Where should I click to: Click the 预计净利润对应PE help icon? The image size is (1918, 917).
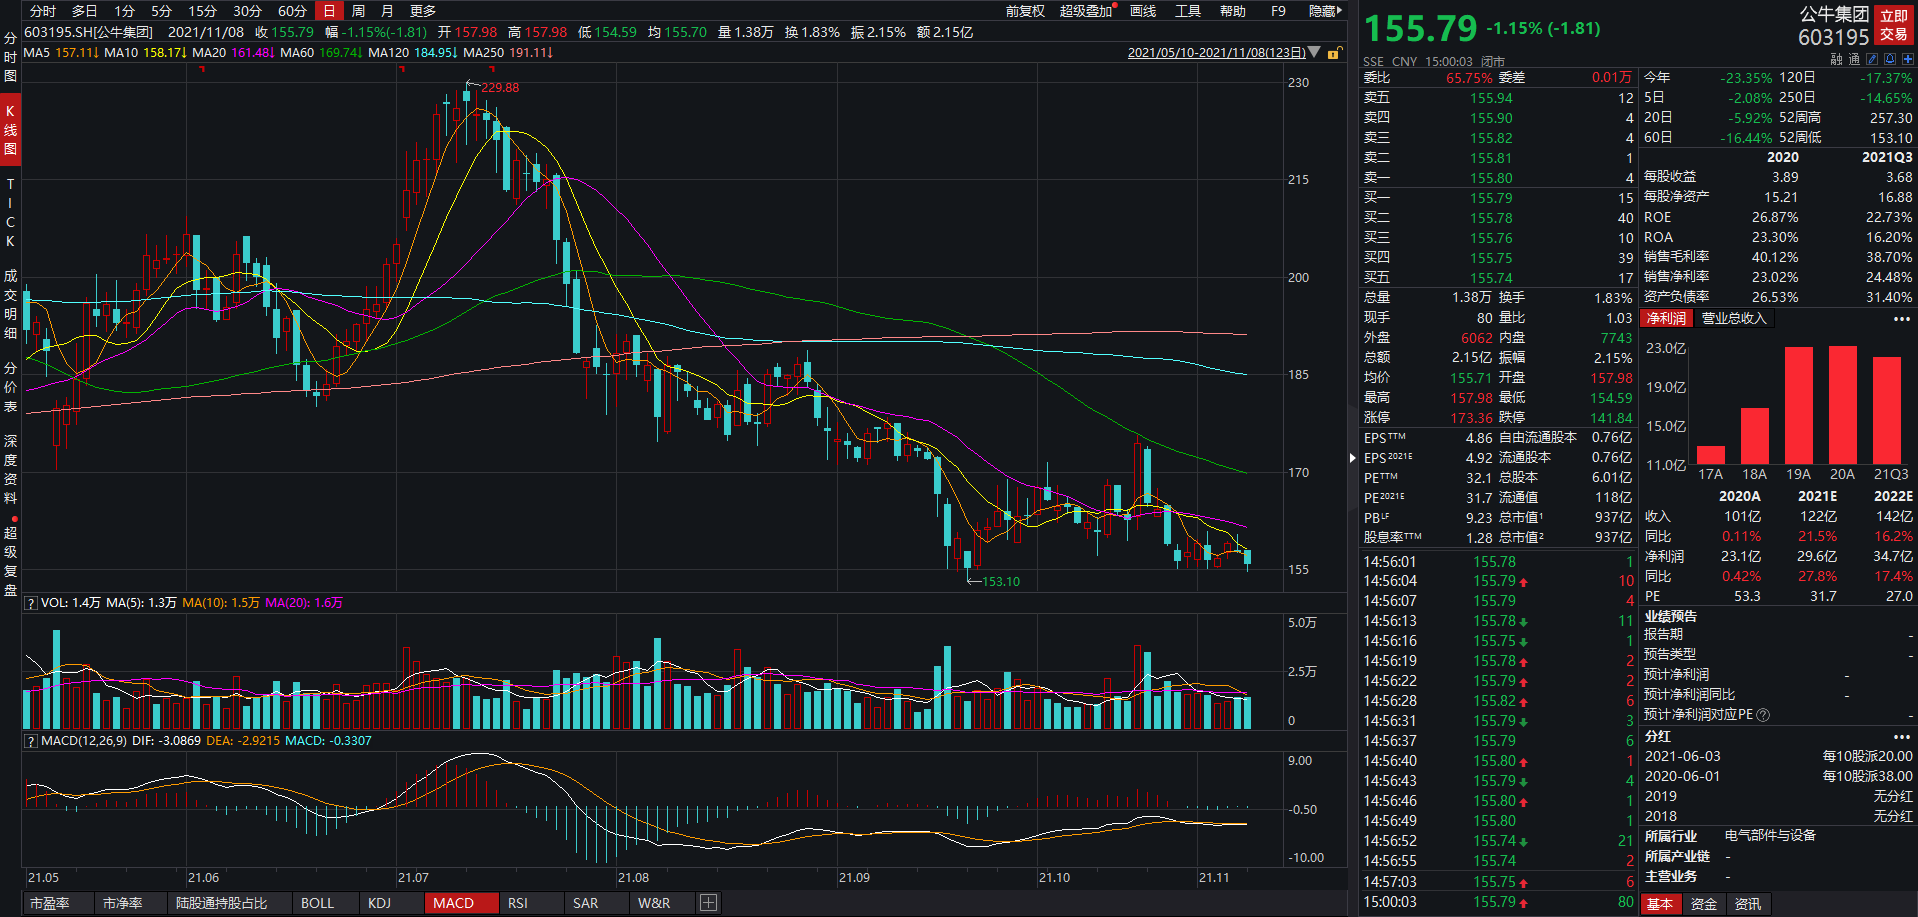pyautogui.click(x=1763, y=715)
